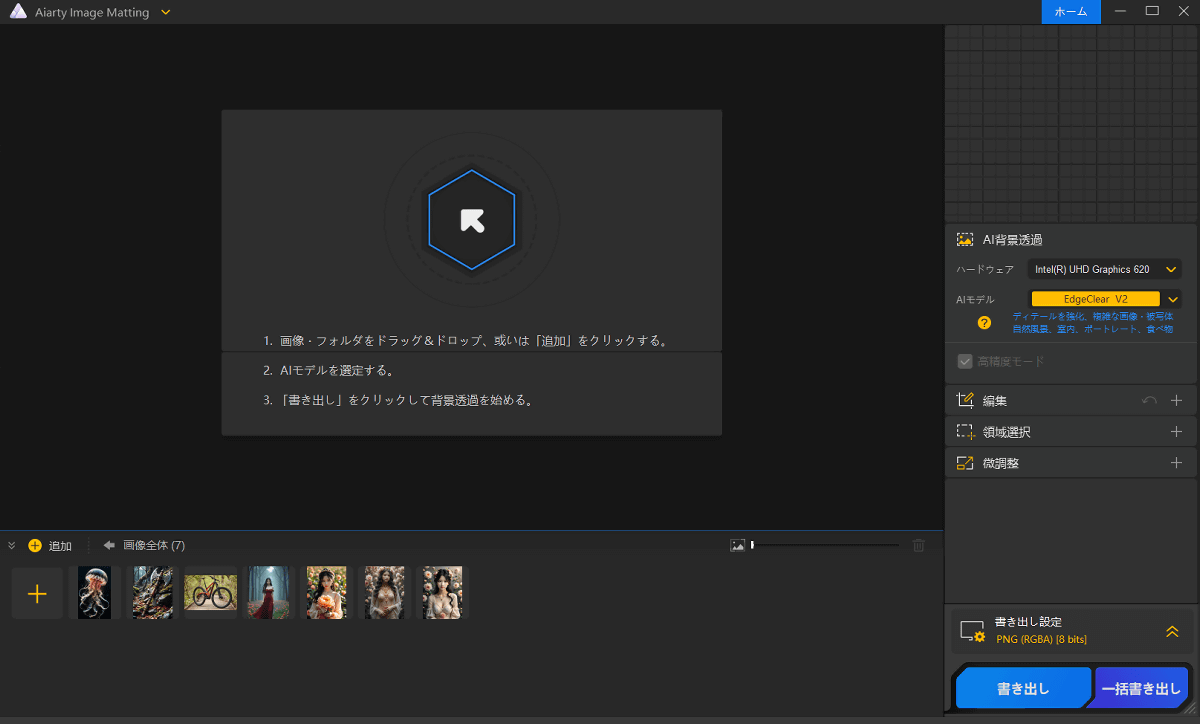Click the hexagon import arrow icon
The image size is (1200, 724).
(471, 220)
